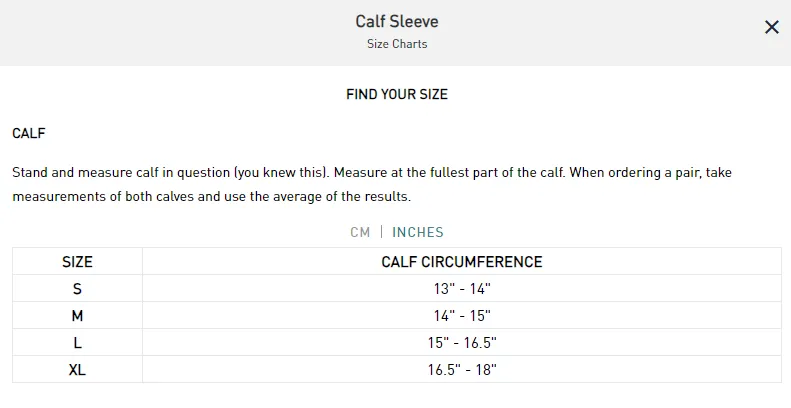Click the 15" - 16.5" measurement cell

462,342
